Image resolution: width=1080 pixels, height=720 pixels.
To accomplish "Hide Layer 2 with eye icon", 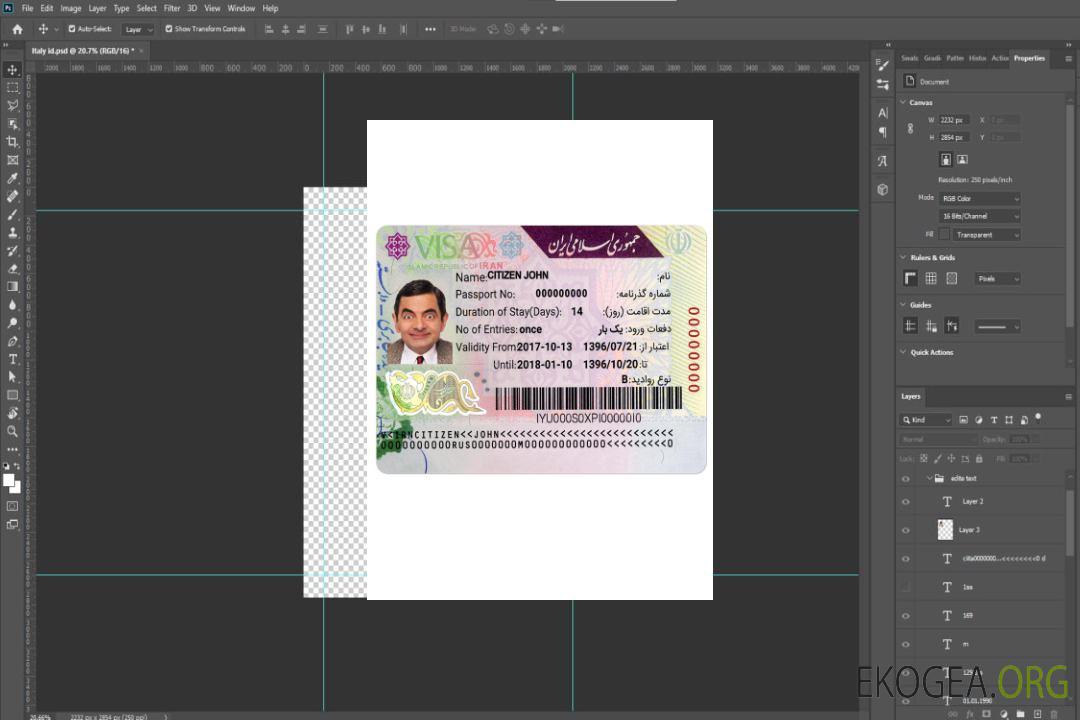I will click(906, 502).
